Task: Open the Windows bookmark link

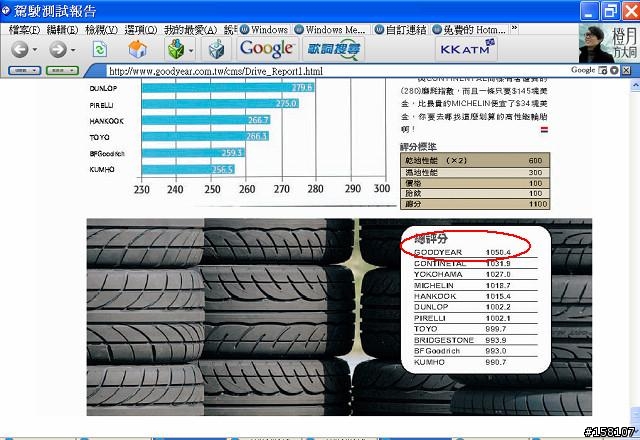Action: 264,29
